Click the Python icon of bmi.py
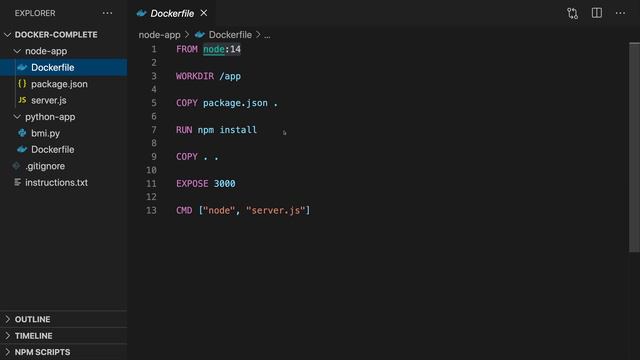Screen dimensions: 640x360 pyautogui.click(x=22, y=133)
